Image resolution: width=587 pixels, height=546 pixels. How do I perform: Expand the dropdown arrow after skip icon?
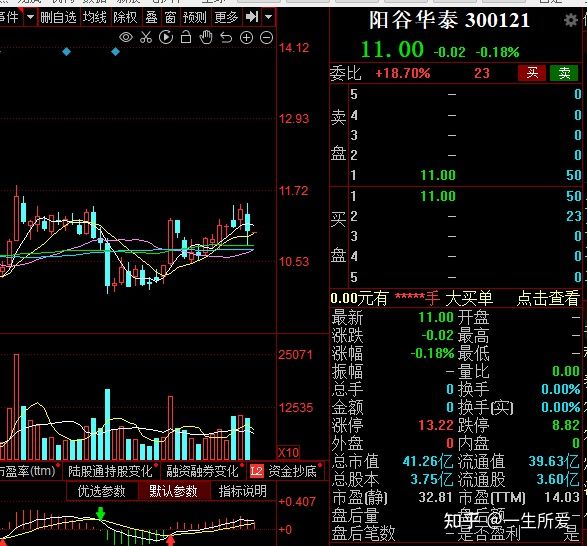point(268,17)
